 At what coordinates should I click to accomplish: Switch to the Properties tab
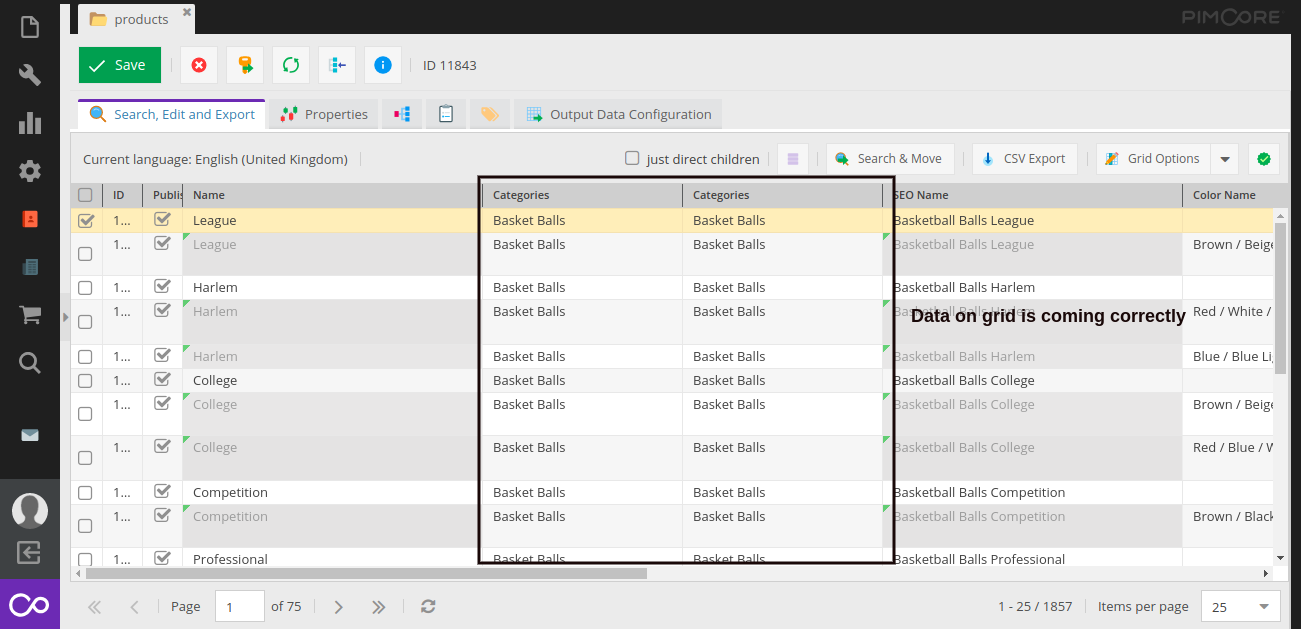(x=325, y=114)
